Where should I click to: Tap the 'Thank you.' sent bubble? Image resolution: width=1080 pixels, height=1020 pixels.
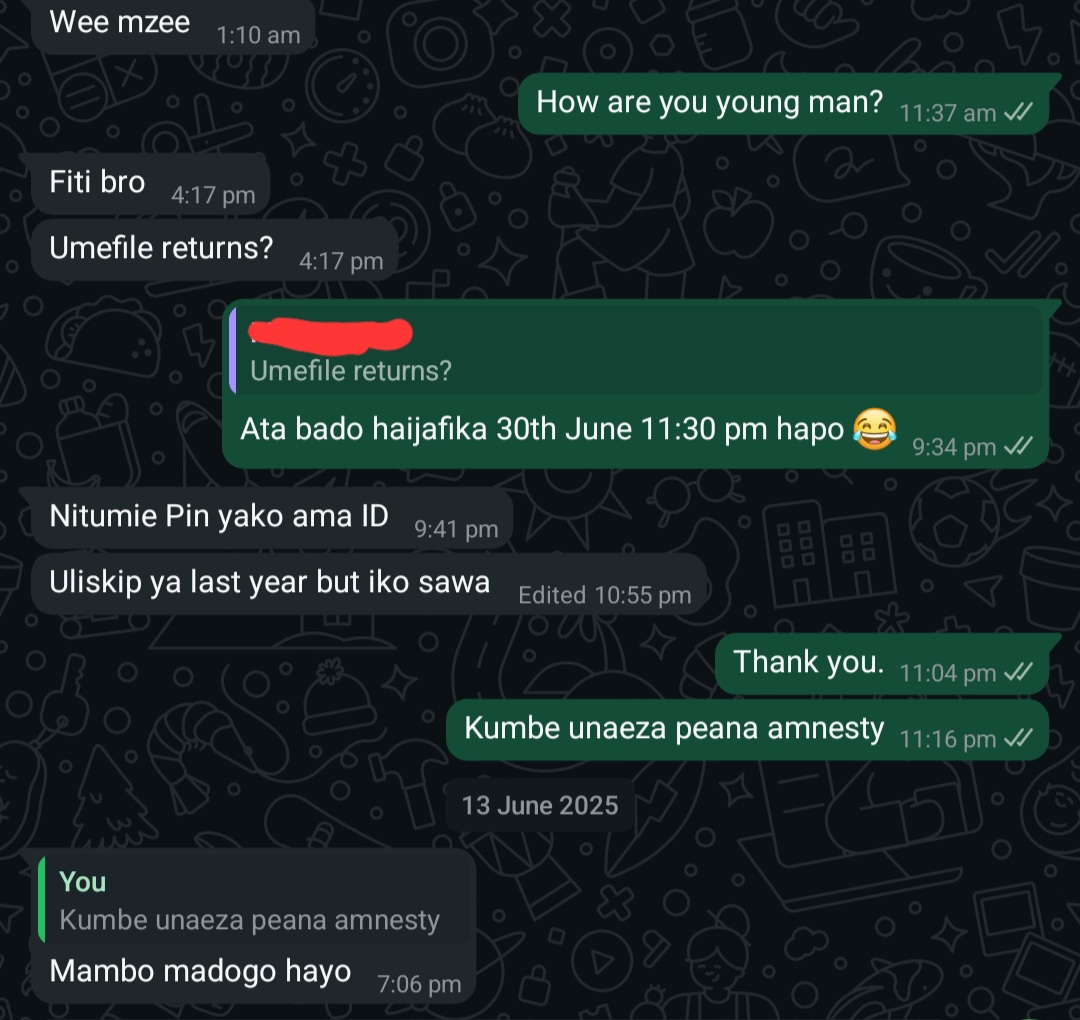[808, 662]
